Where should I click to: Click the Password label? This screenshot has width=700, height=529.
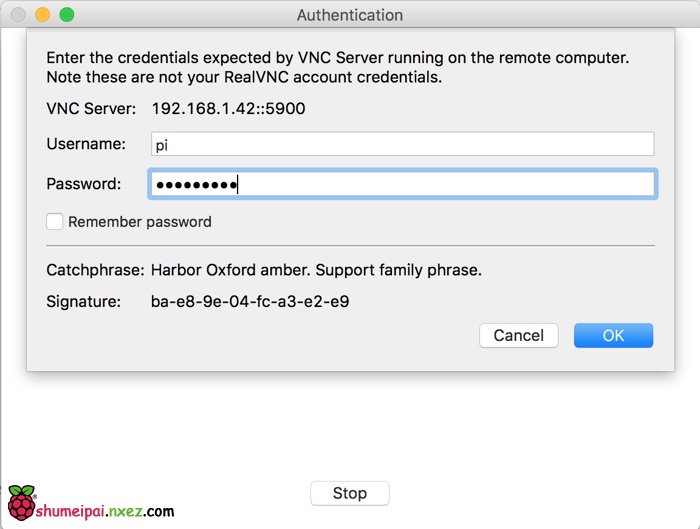pyautogui.click(x=84, y=184)
